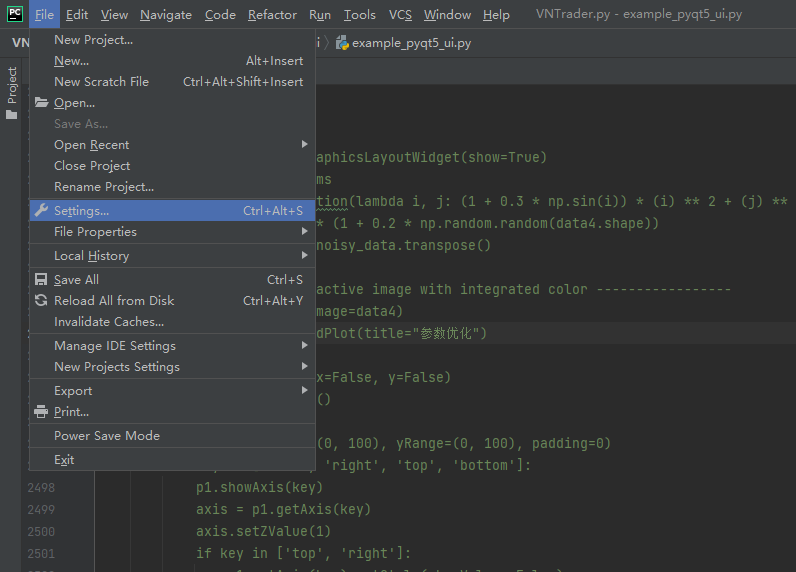Choose New Project from File menu

[93, 40]
